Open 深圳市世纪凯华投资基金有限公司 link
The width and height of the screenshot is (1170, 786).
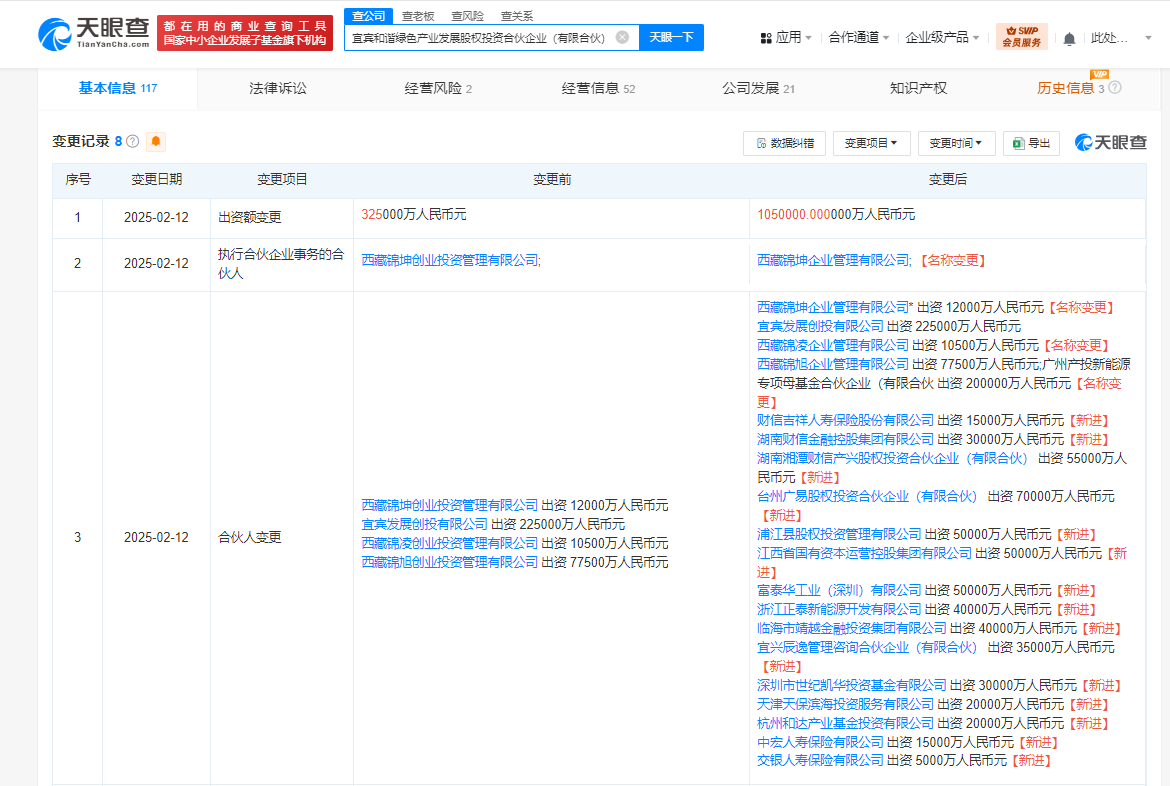(x=851, y=684)
